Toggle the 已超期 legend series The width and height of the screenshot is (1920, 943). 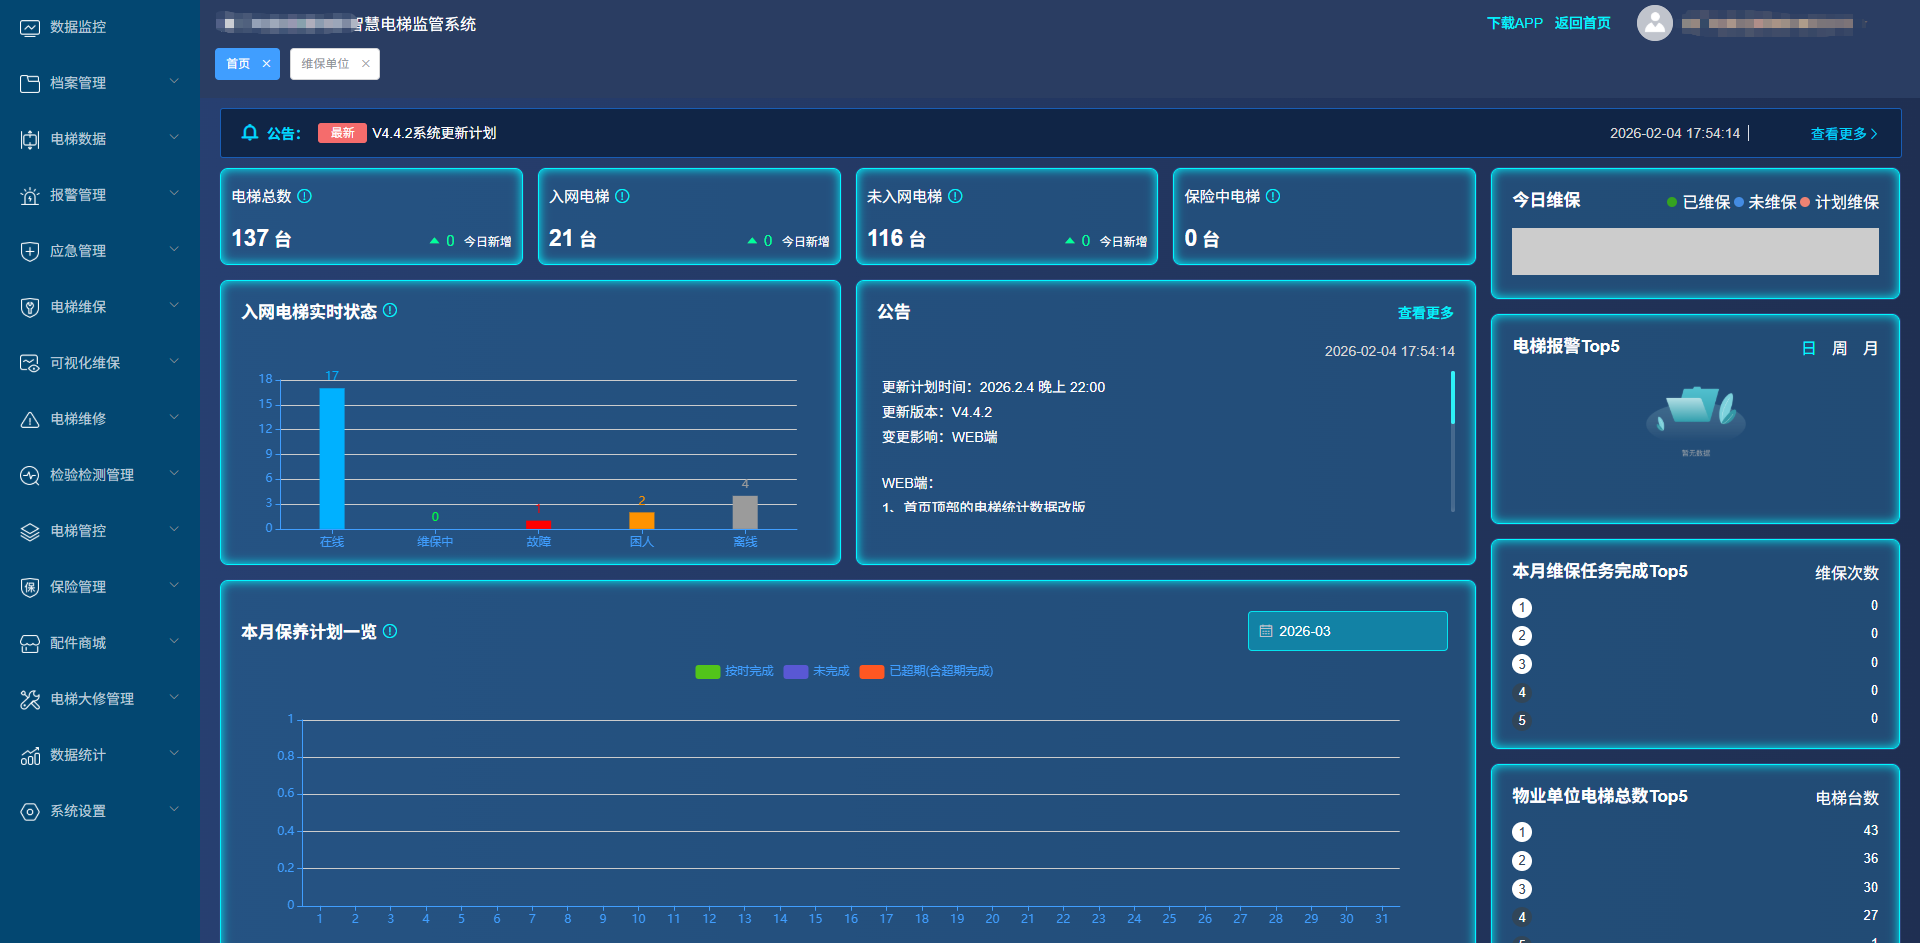click(x=926, y=671)
